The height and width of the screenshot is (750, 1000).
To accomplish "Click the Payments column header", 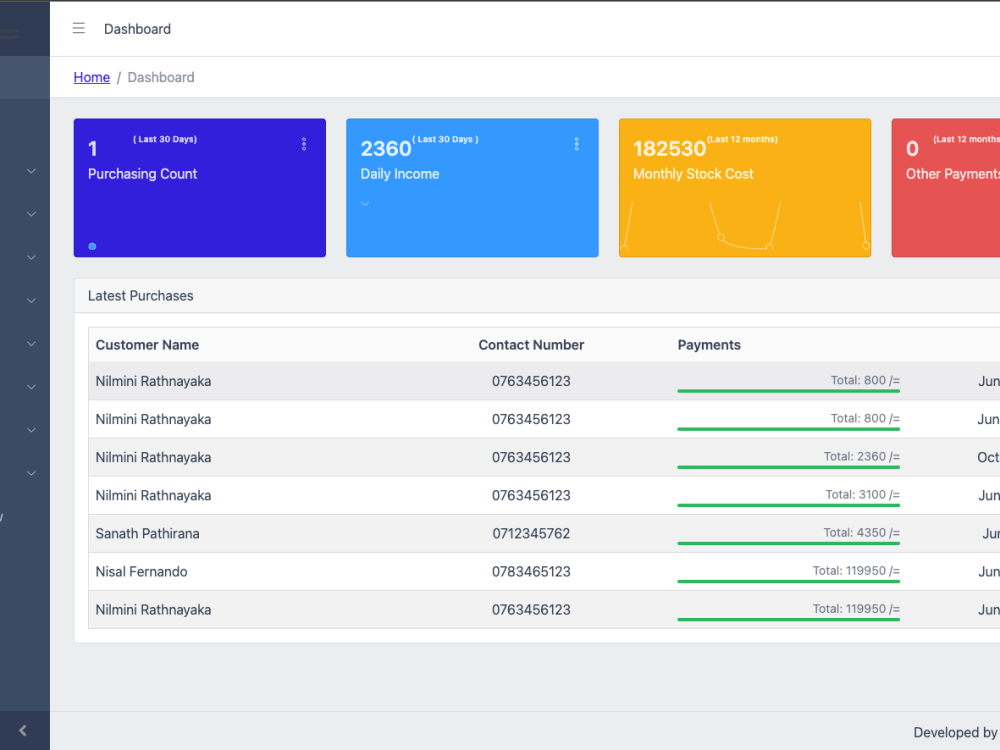I will pyautogui.click(x=709, y=345).
